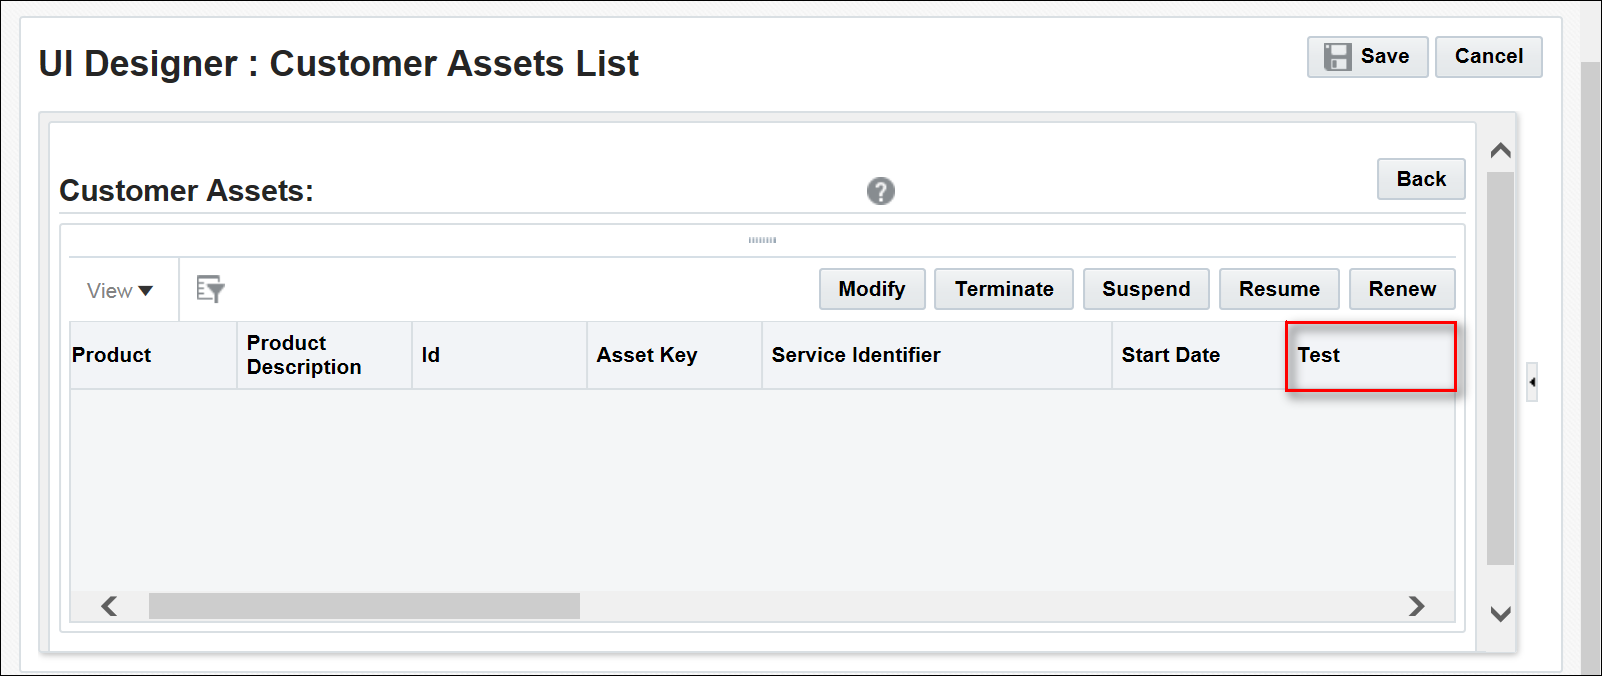Viewport: 1602px width, 676px height.
Task: Select the Test column header
Action: coord(1369,355)
